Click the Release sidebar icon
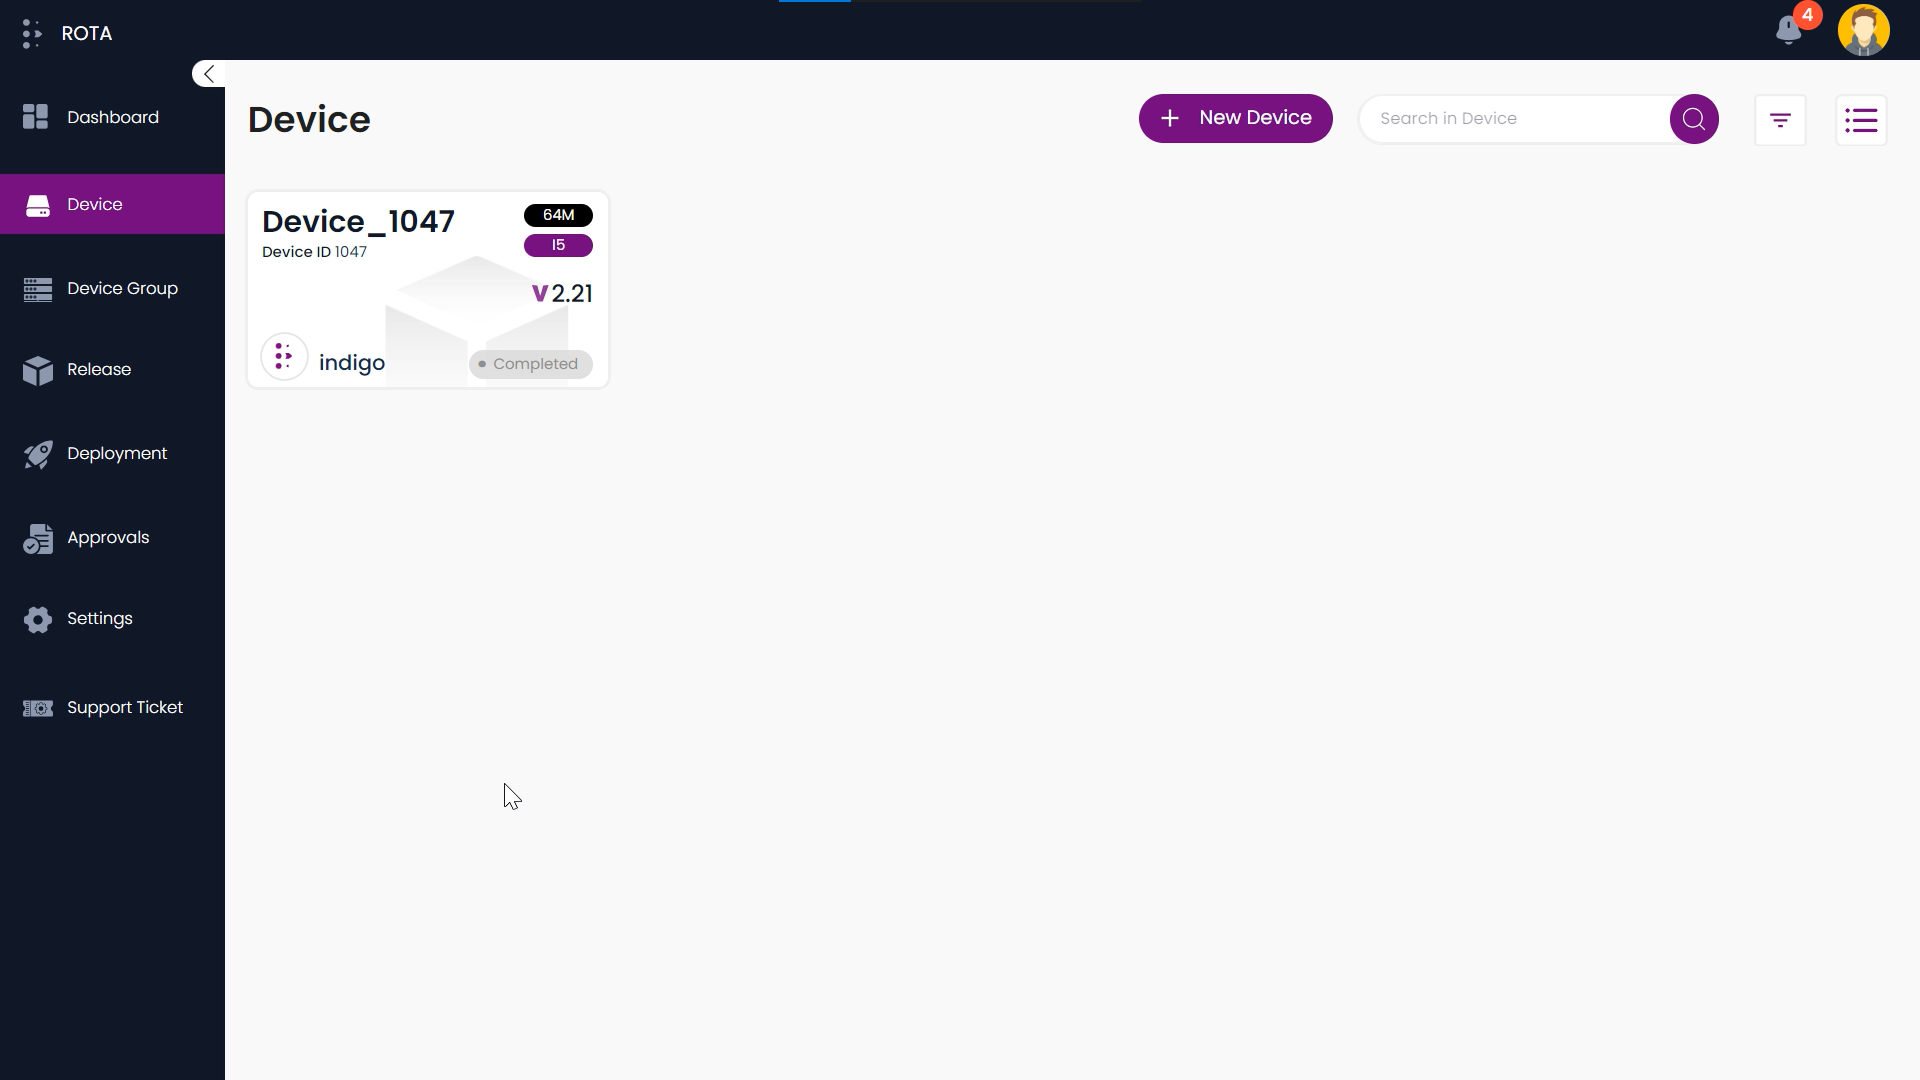Viewport: 1920px width, 1080px height. [x=36, y=369]
